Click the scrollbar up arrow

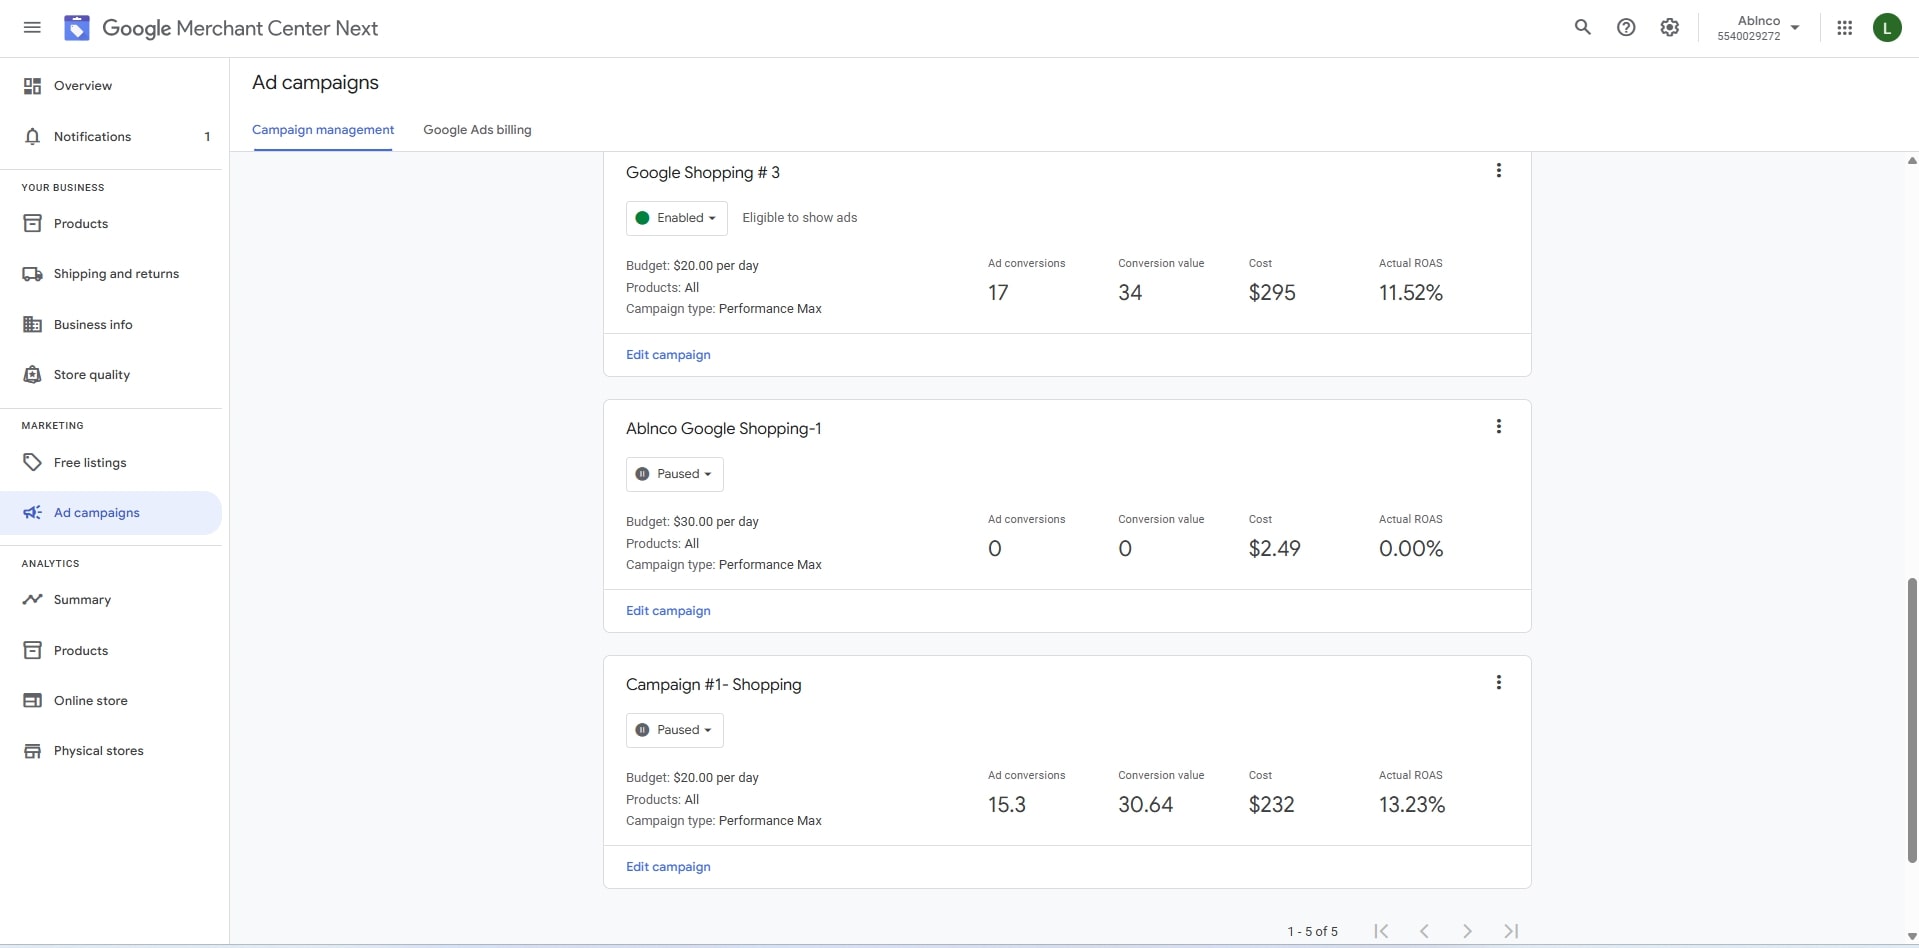(x=1912, y=160)
